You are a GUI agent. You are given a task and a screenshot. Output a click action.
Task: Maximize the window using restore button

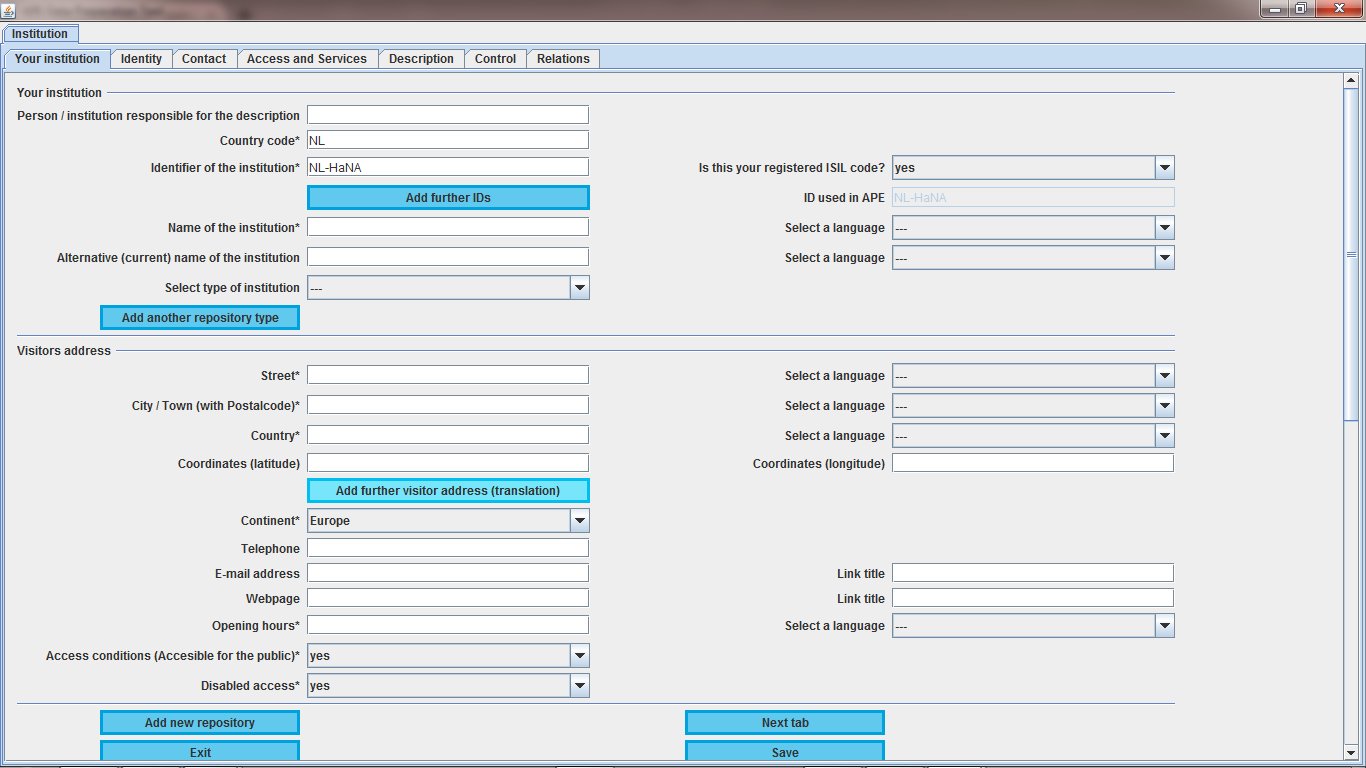[1301, 8]
